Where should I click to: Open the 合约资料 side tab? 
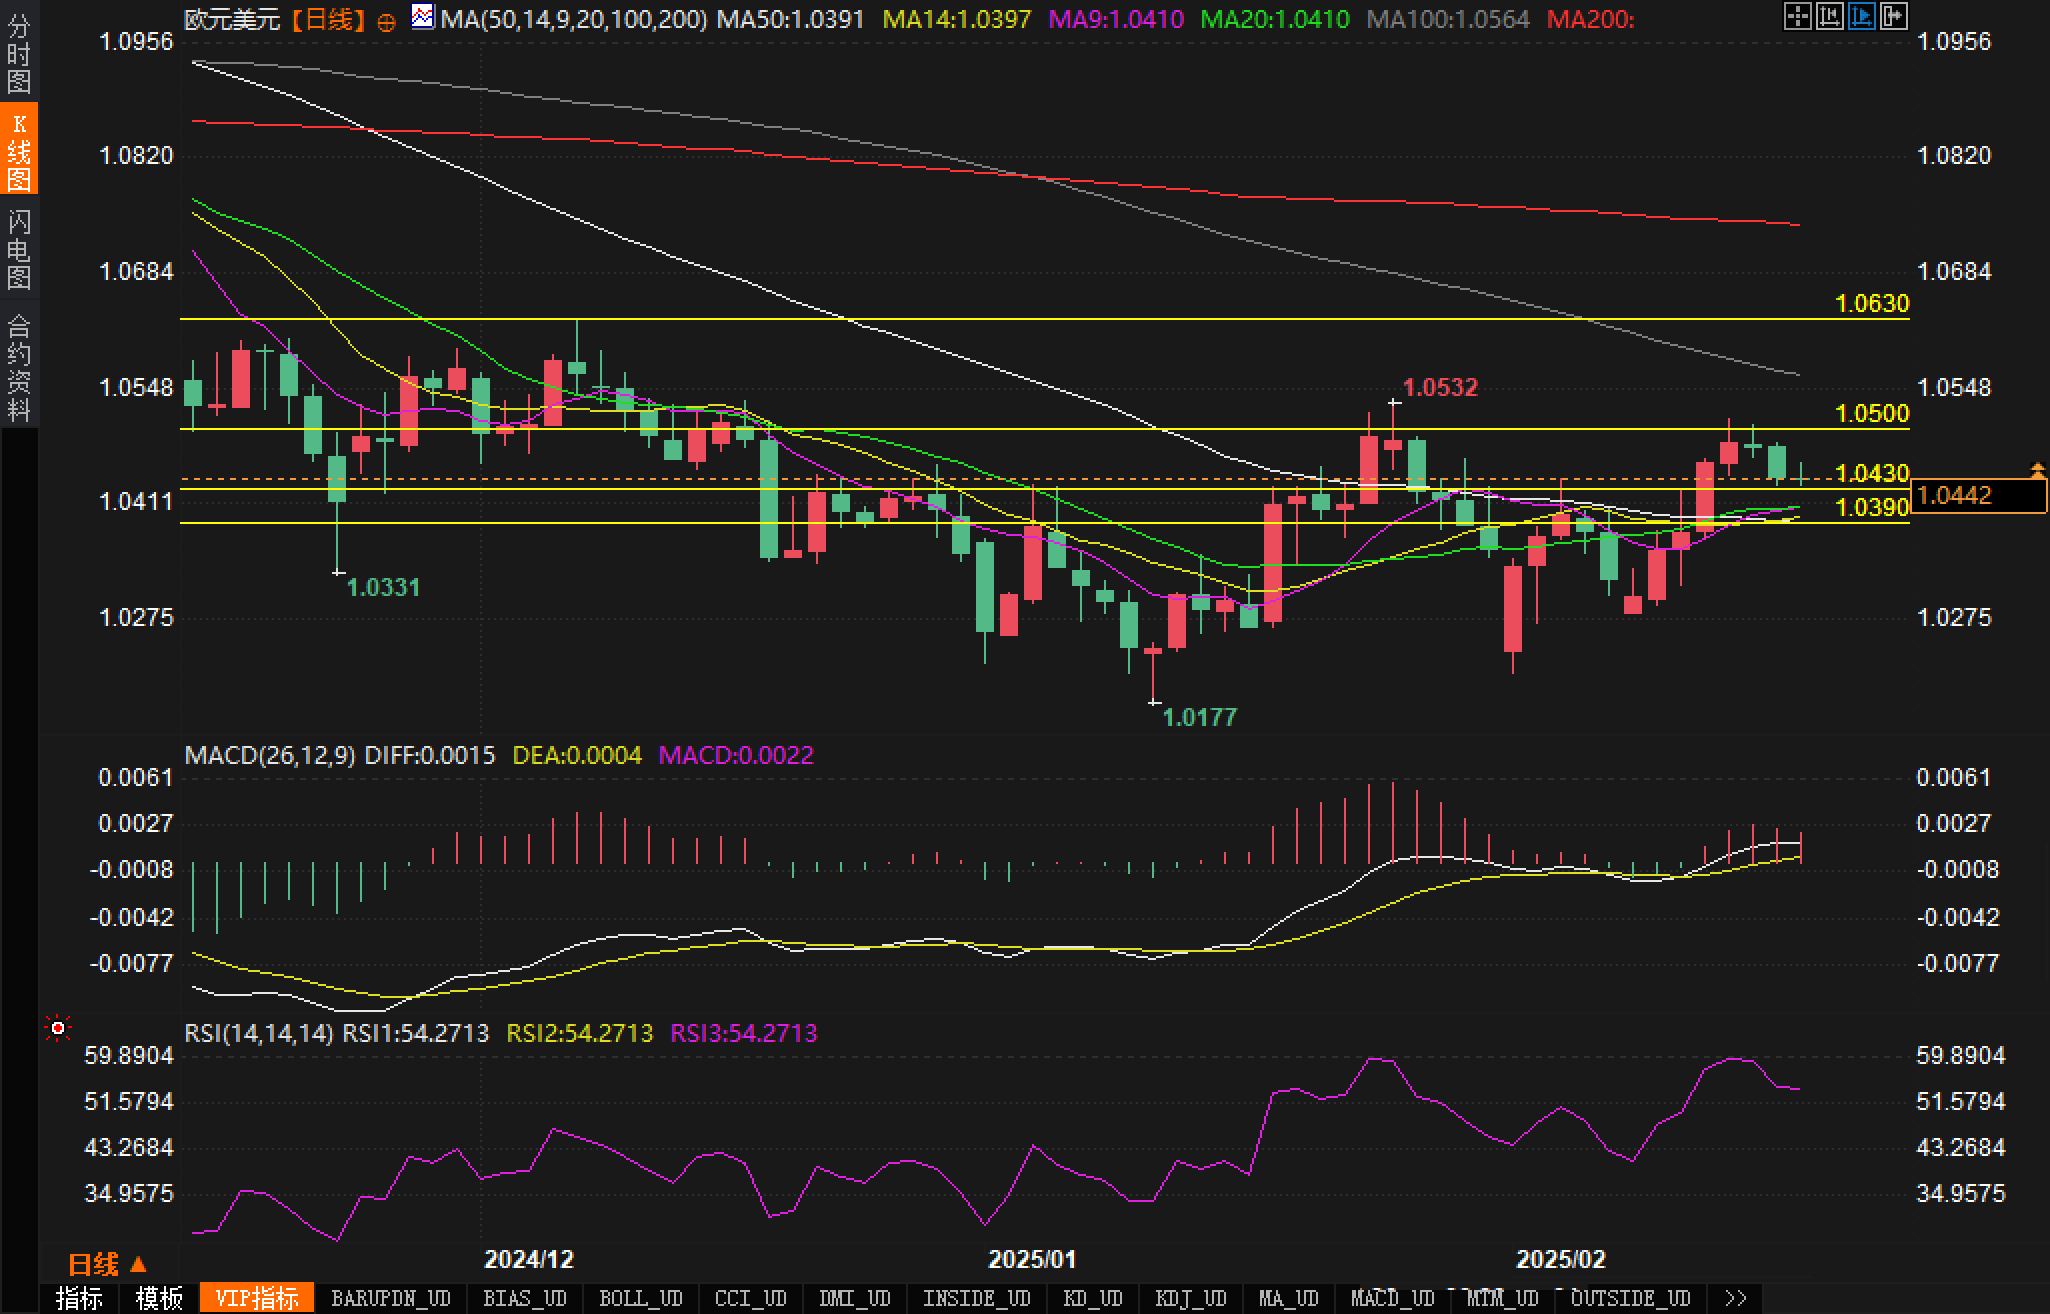coord(18,366)
